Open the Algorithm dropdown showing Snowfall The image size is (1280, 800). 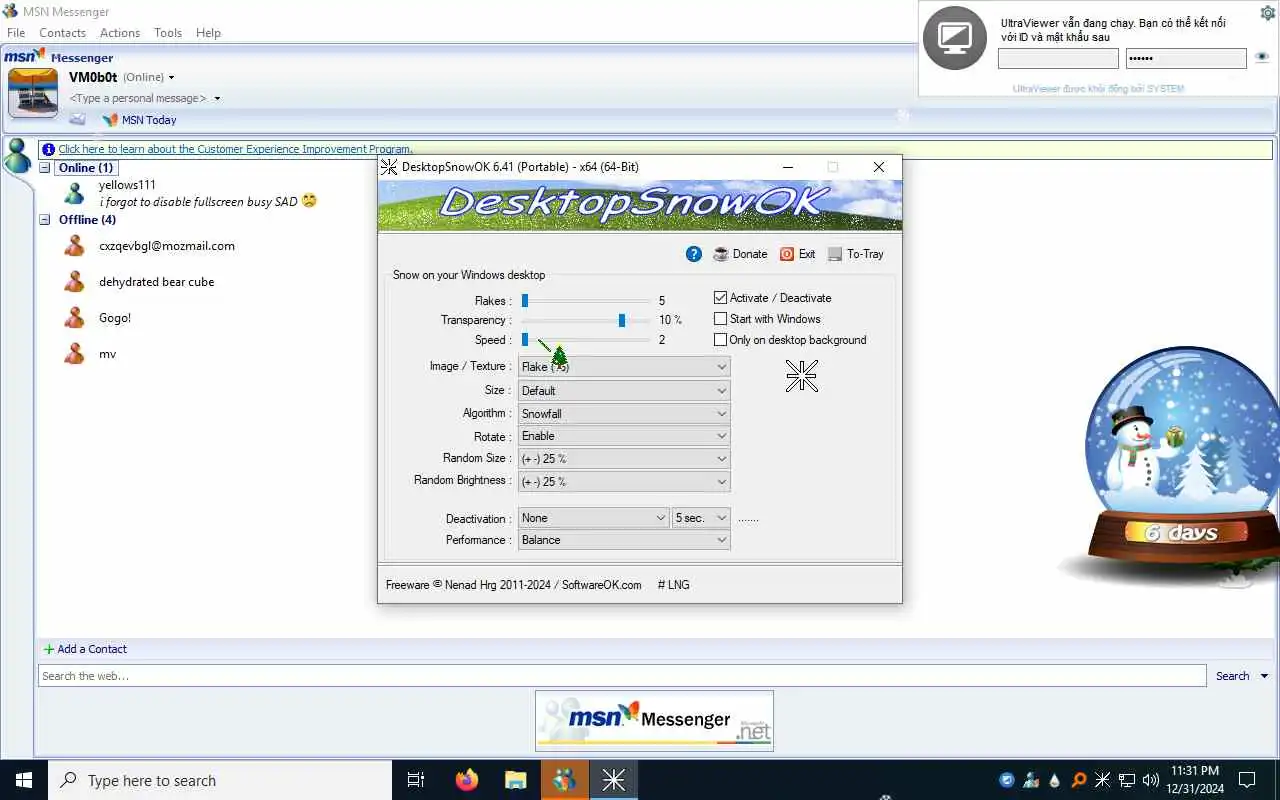[624, 413]
